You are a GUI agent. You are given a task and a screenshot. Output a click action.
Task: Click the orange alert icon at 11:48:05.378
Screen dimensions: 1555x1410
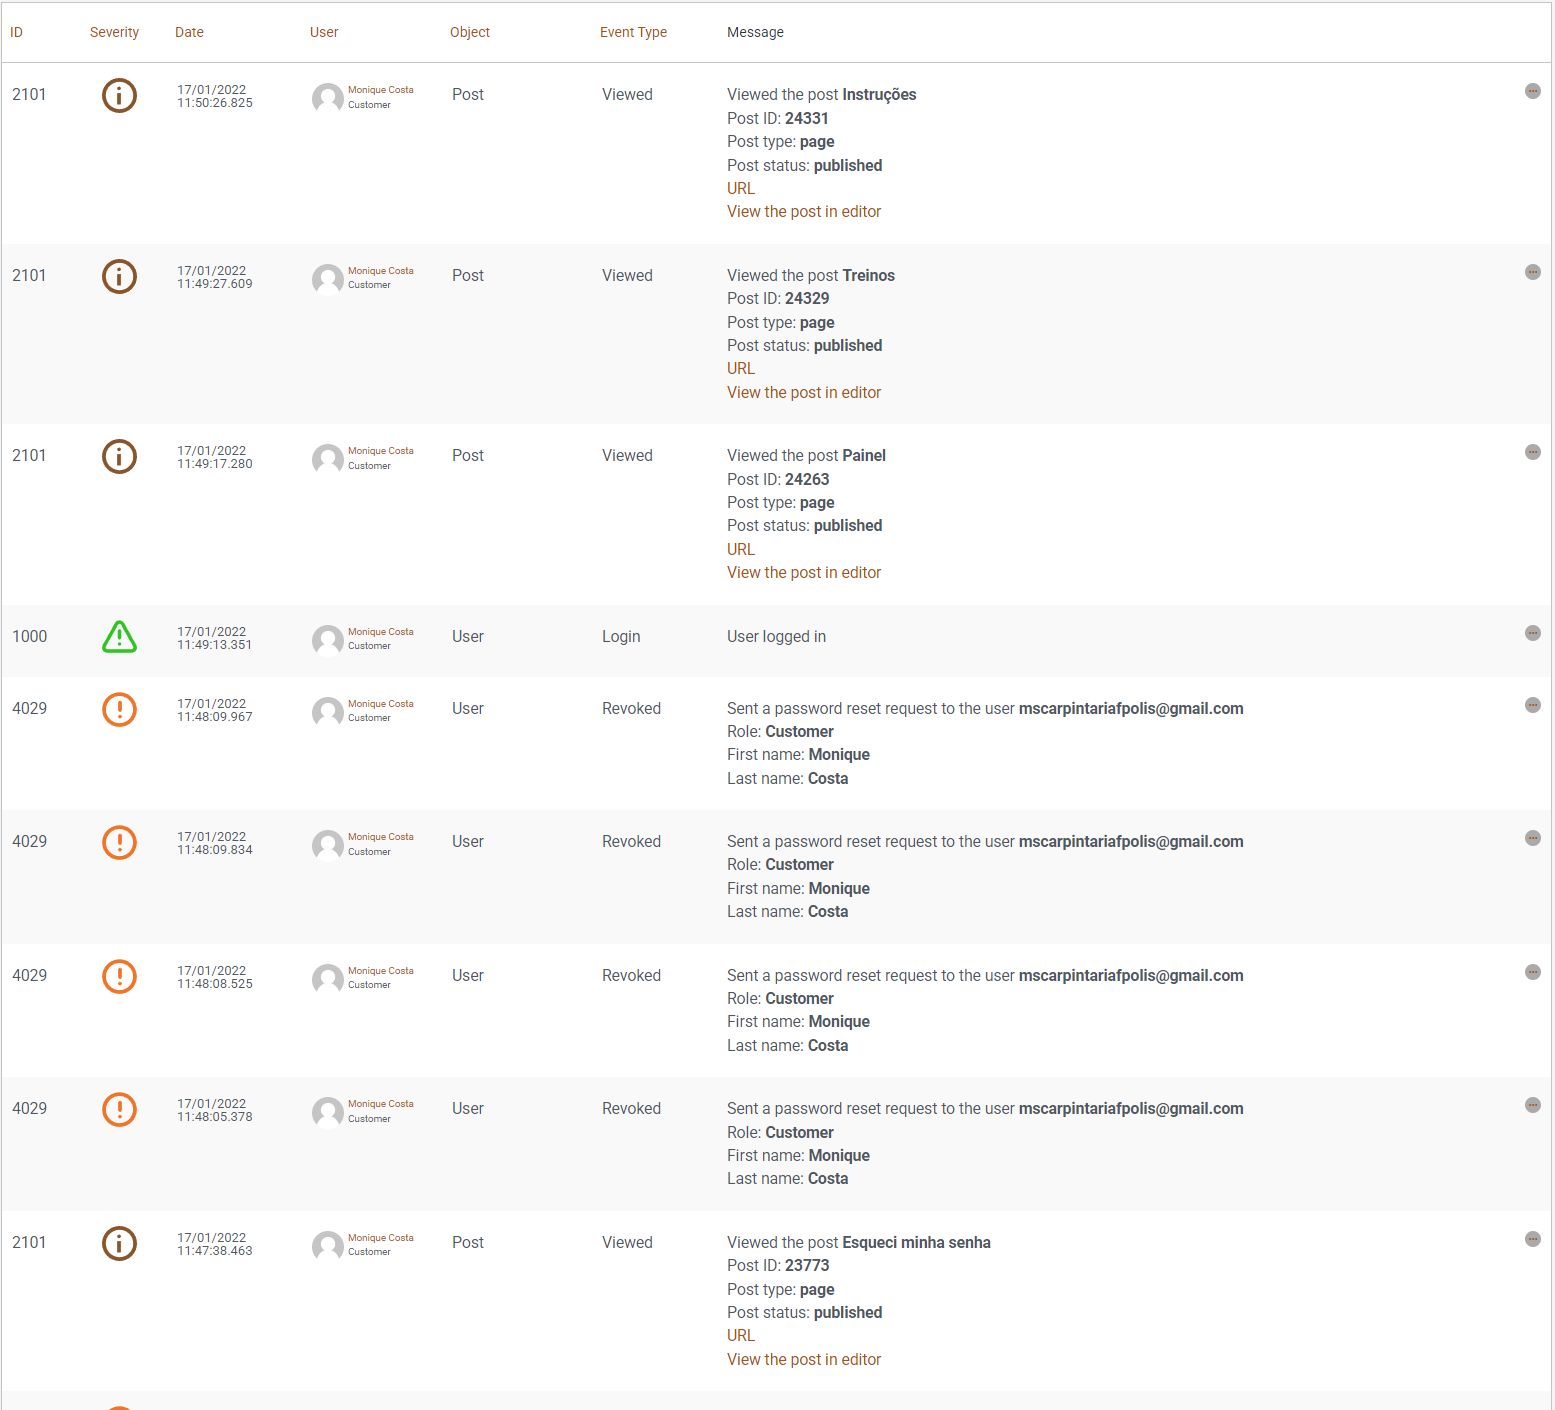coord(119,1109)
